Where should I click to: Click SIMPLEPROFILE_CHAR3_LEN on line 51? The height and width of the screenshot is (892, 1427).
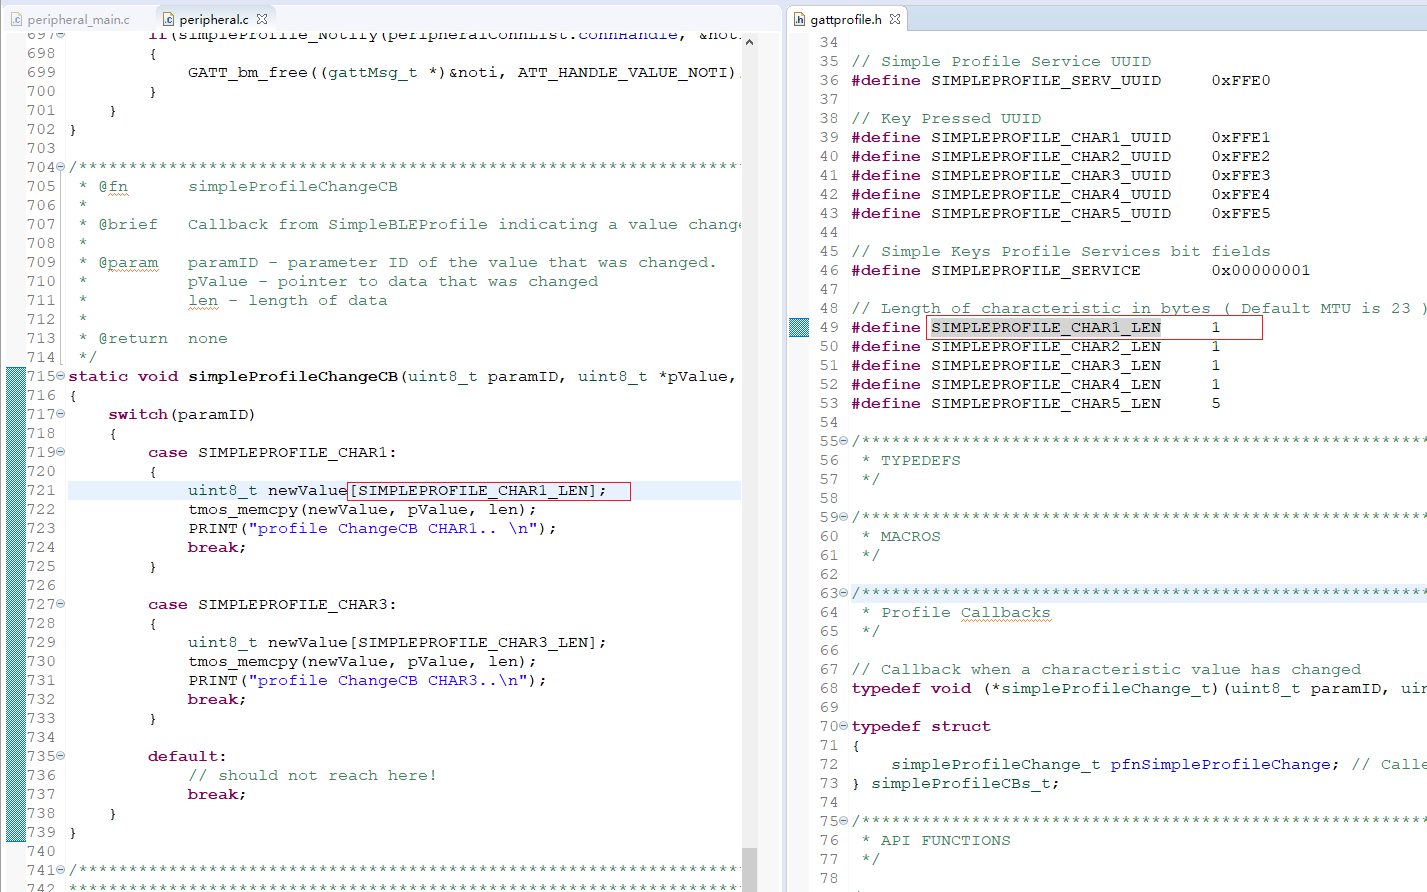[x=1046, y=365]
